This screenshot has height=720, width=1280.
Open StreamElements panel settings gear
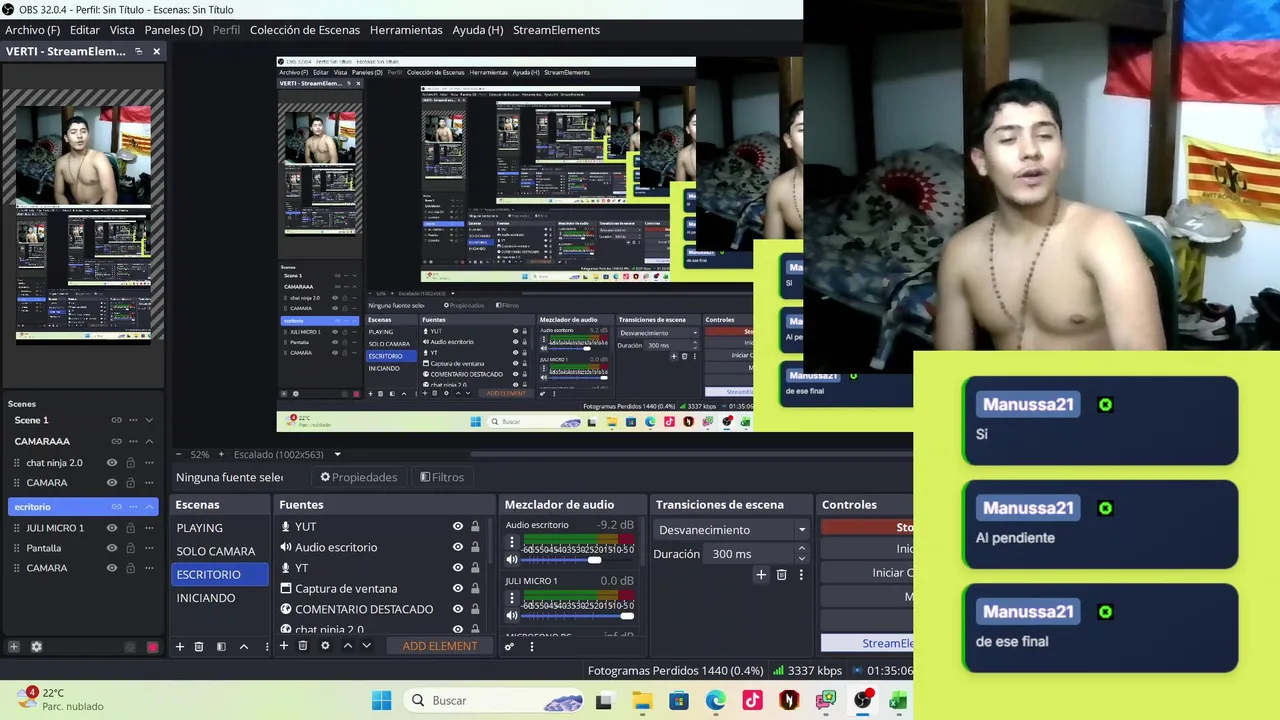tap(36, 647)
